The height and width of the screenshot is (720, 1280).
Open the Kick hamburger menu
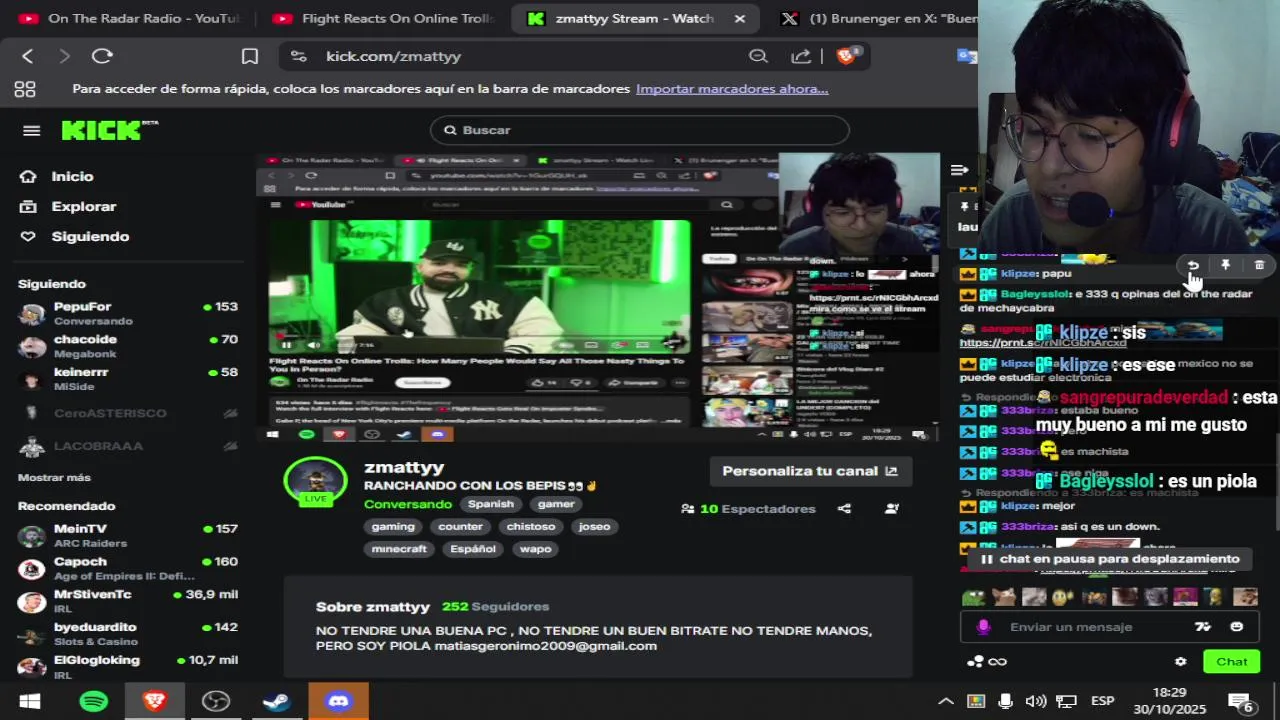pyautogui.click(x=31, y=131)
